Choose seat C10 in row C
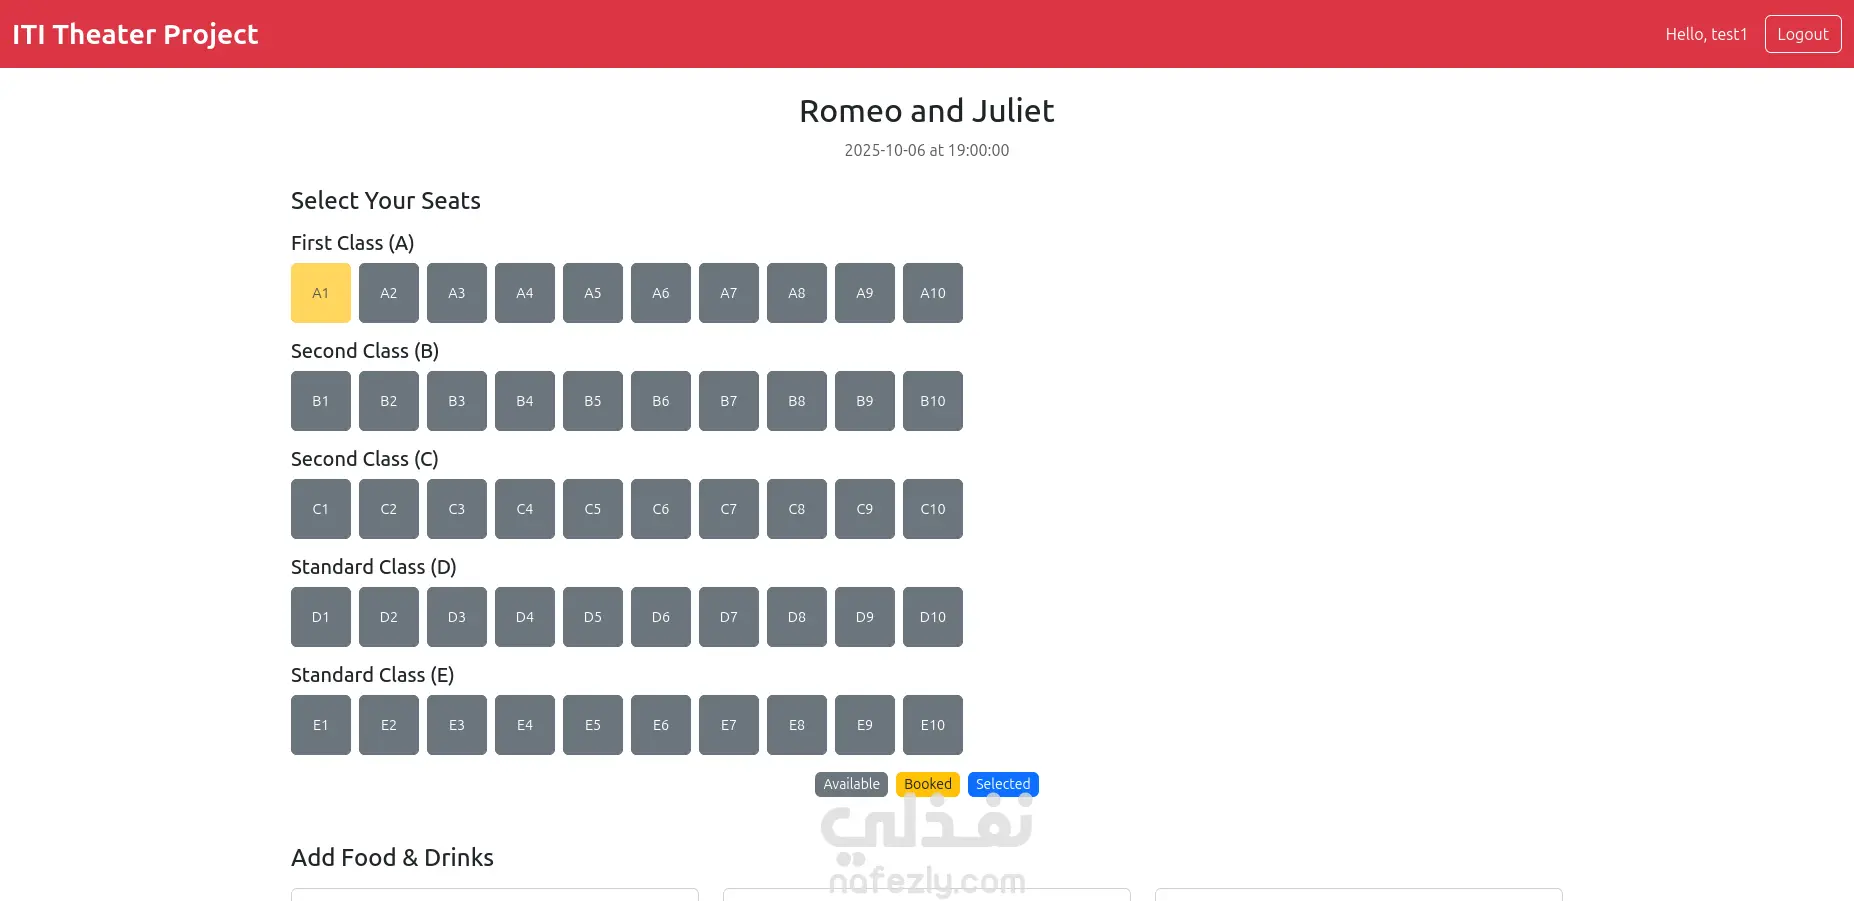 pos(933,509)
